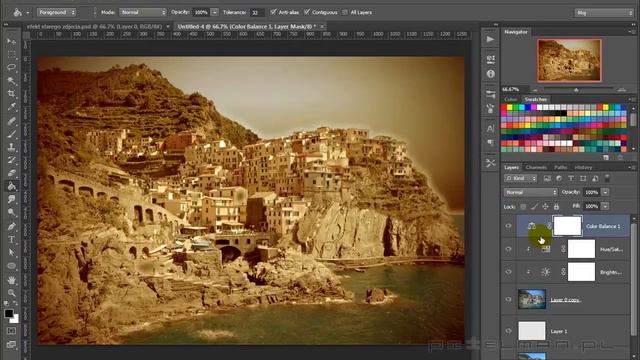Hide Layer 1 visibility eye
The image size is (640, 360).
tap(508, 331)
